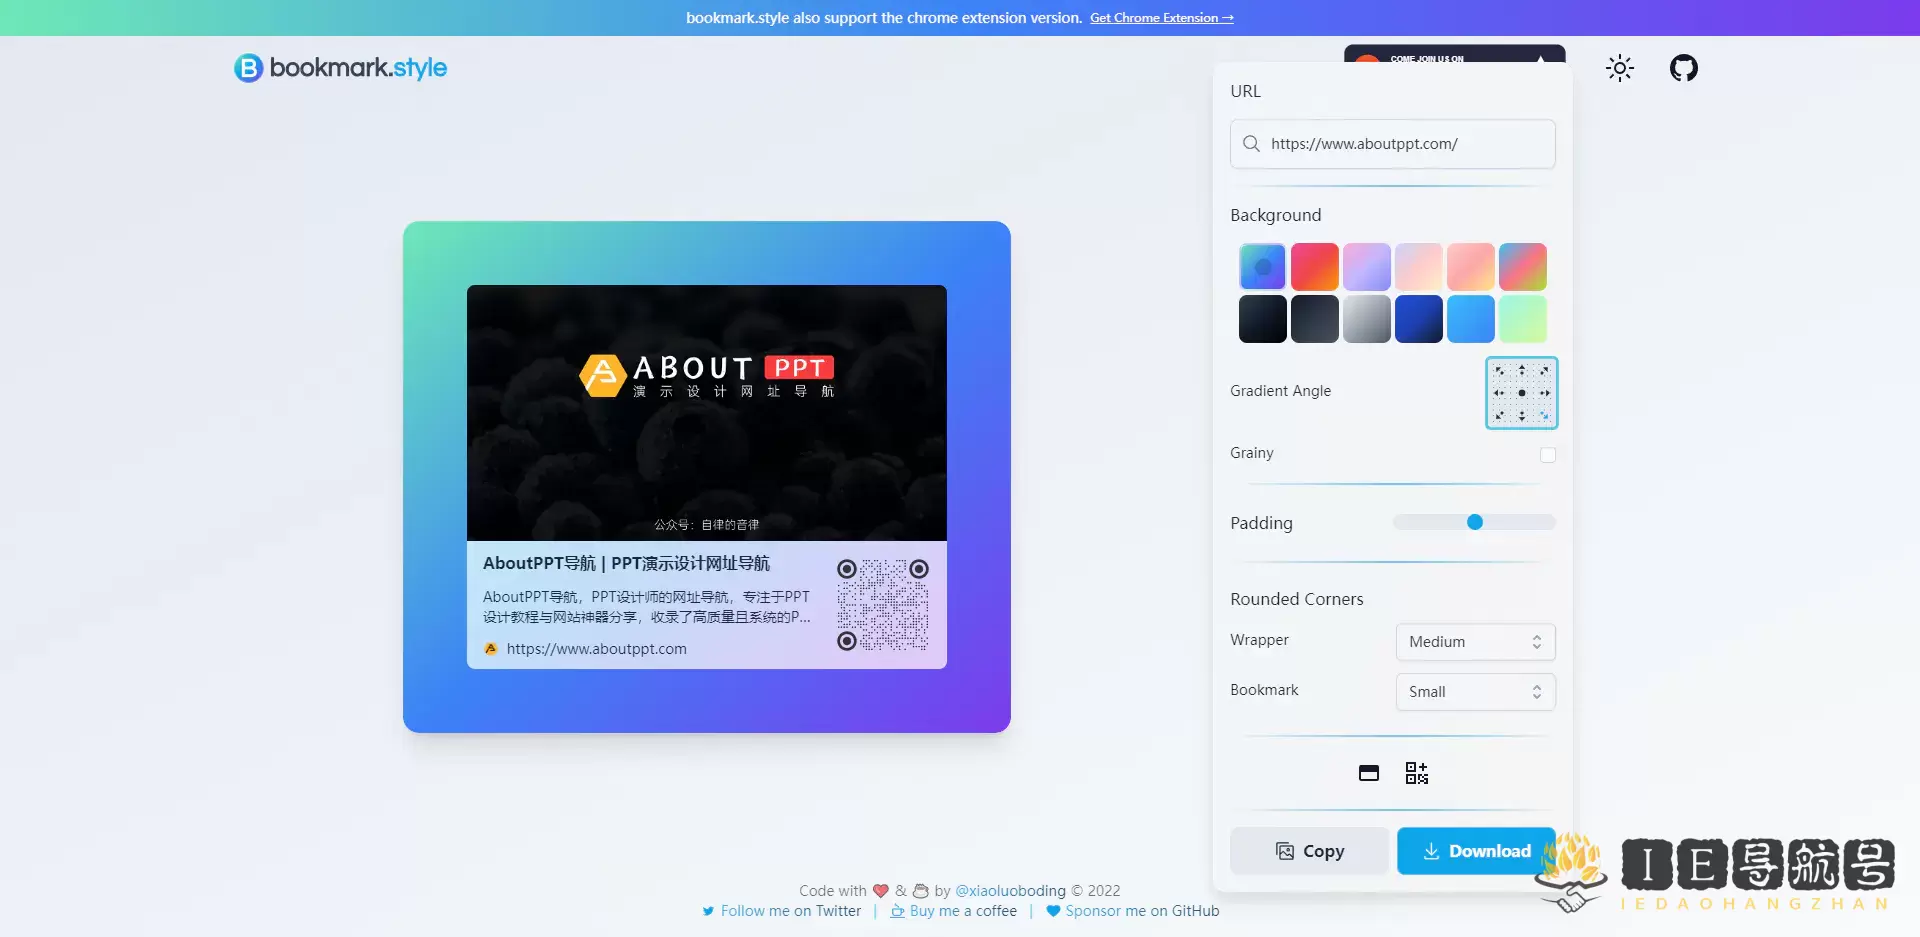Click the GitHub icon in header
The image size is (1920, 937).
[x=1683, y=68]
